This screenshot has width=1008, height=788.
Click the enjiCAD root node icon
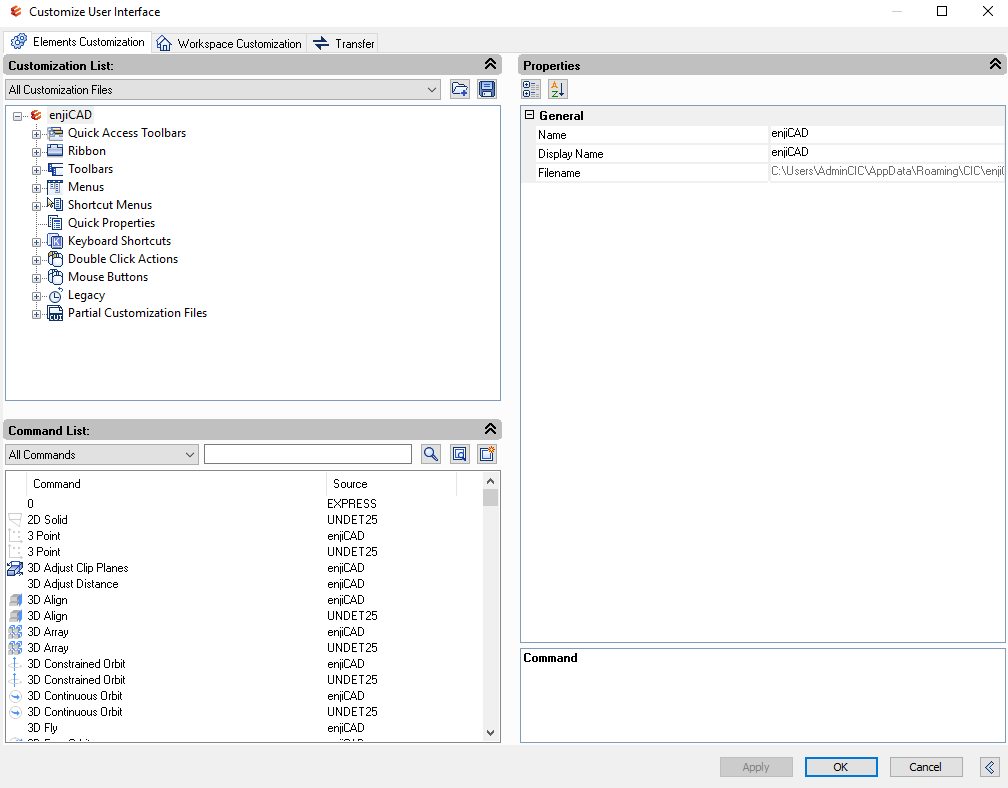[36, 115]
